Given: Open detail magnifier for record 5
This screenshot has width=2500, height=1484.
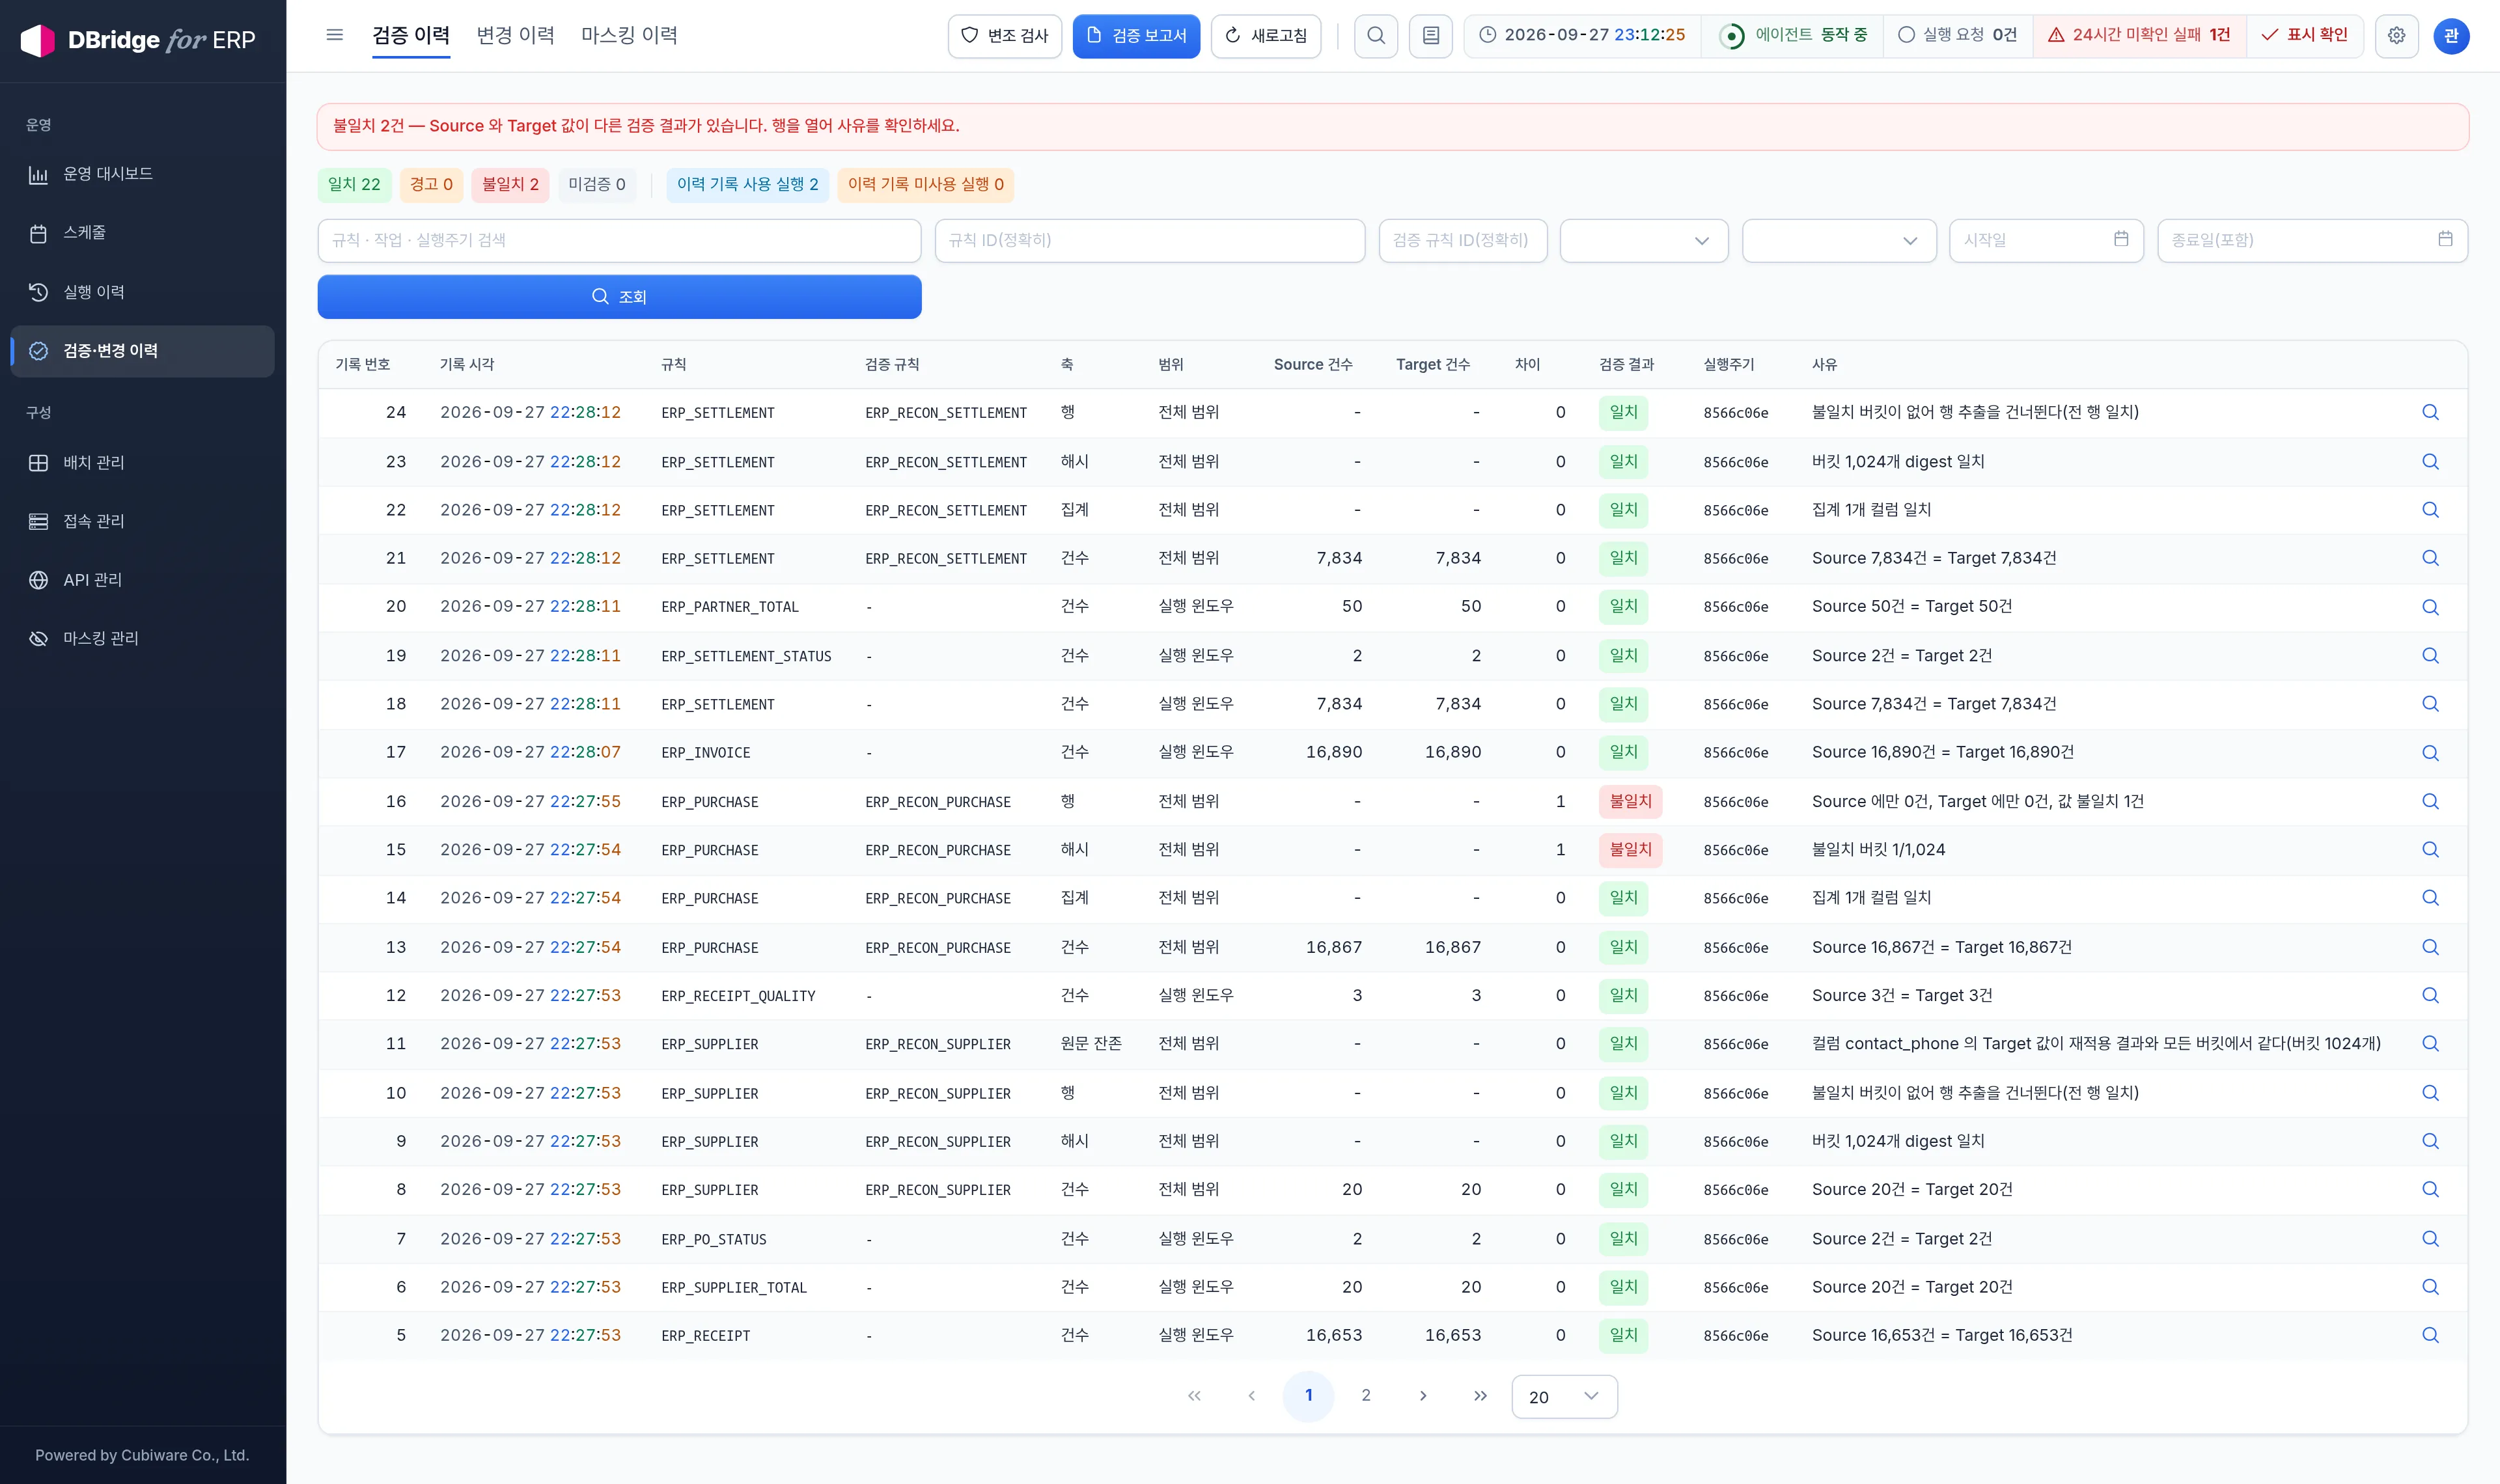Looking at the screenshot, I should (2430, 1335).
